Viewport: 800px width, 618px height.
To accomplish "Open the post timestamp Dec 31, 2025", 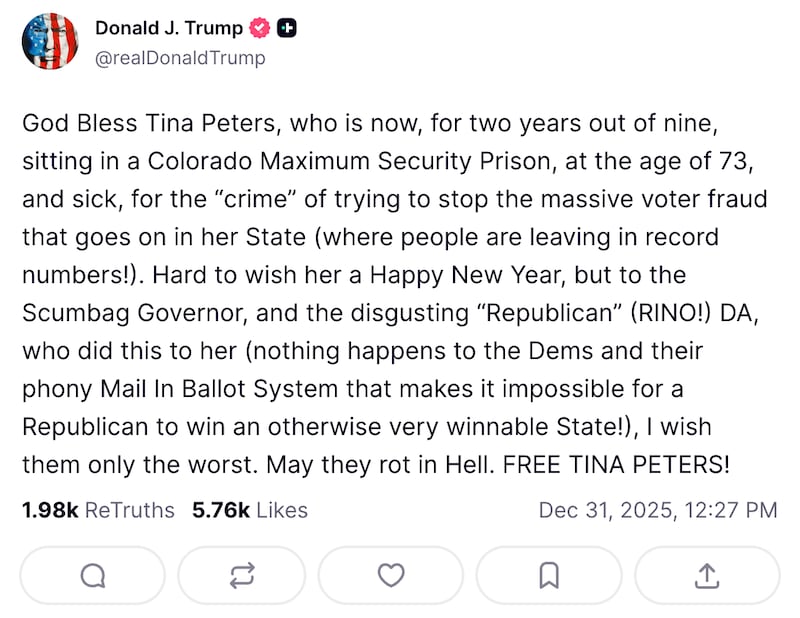I will coord(660,510).
